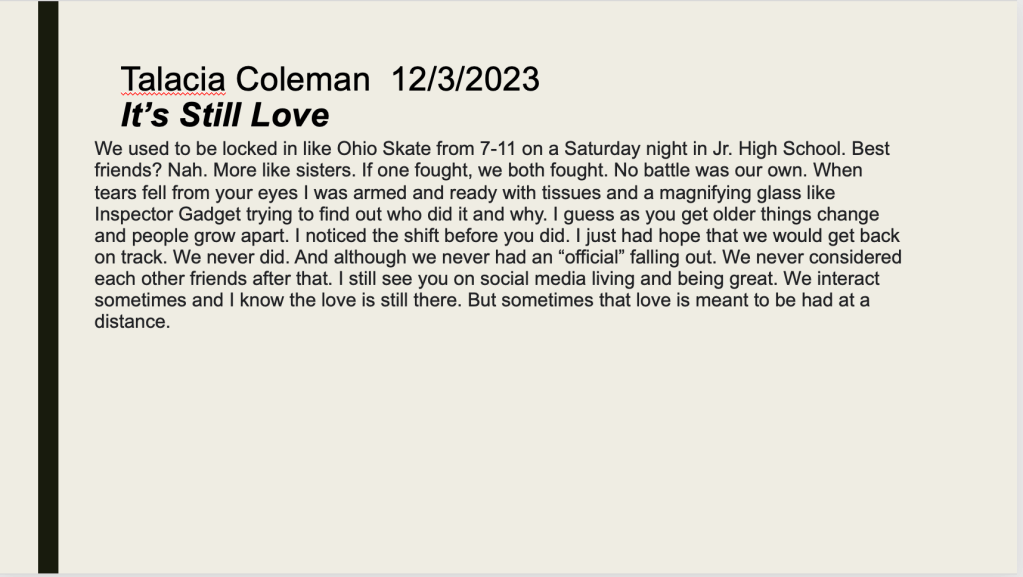The width and height of the screenshot is (1023, 577).
Task: Select the bold italic title "It's Still Love"
Action: coord(224,115)
